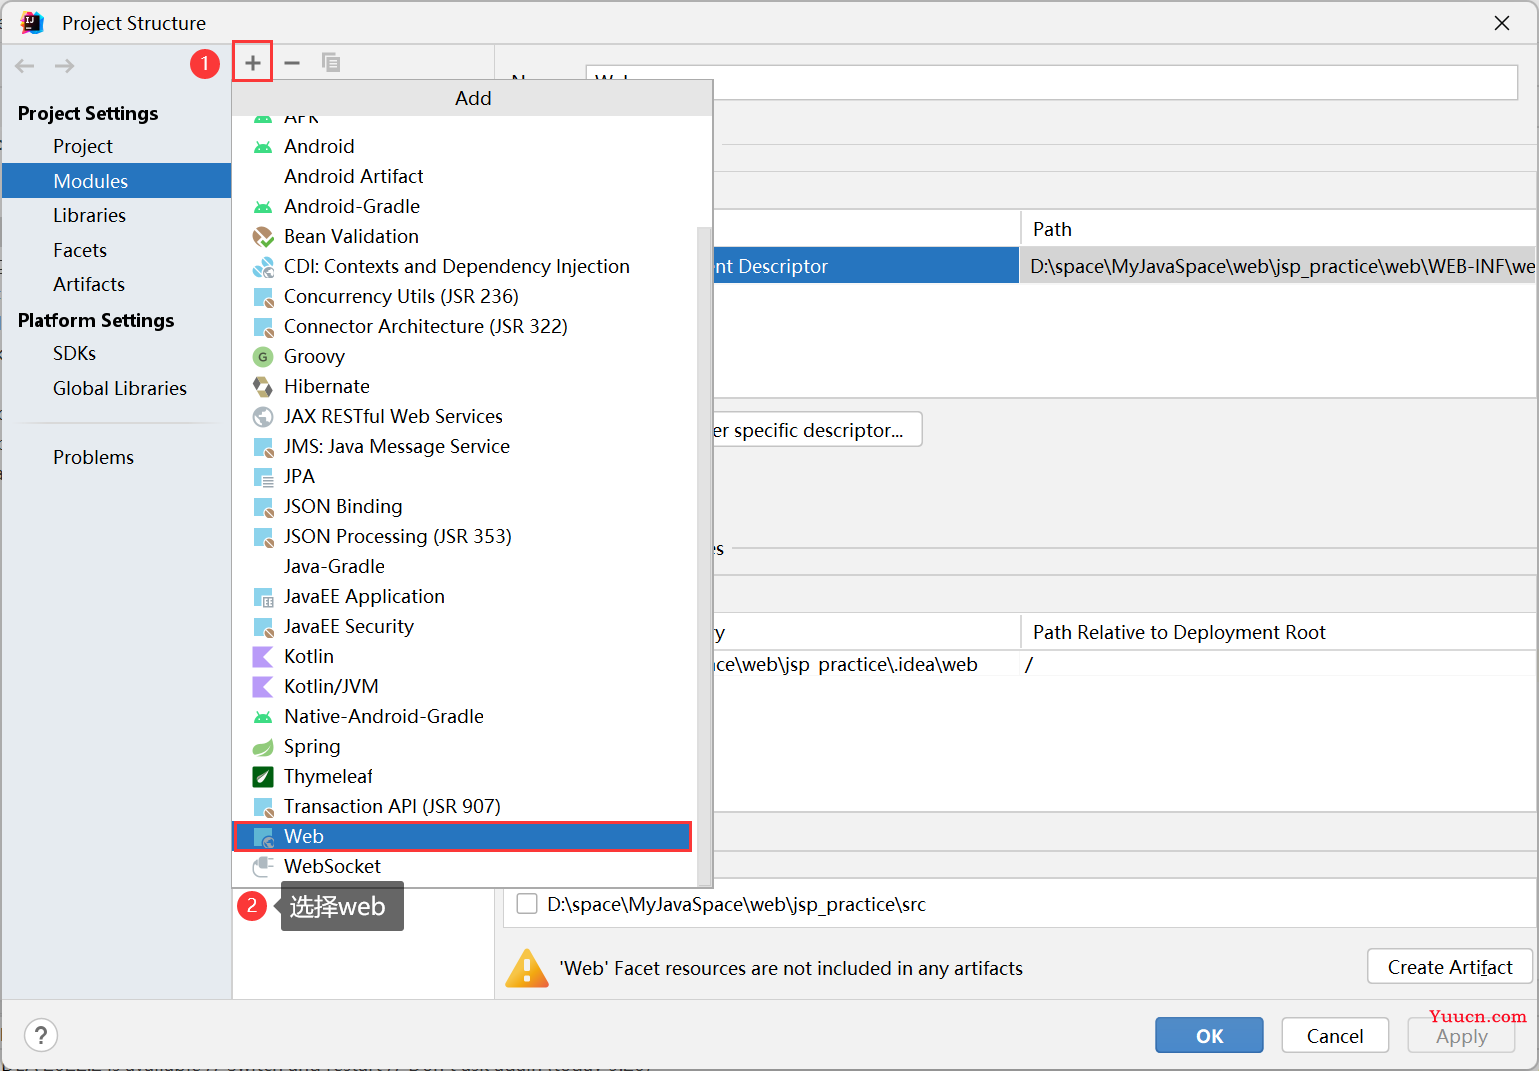1539x1071 pixels.
Task: Click the Path Relative to Deployment Root header
Action: click(1278, 632)
